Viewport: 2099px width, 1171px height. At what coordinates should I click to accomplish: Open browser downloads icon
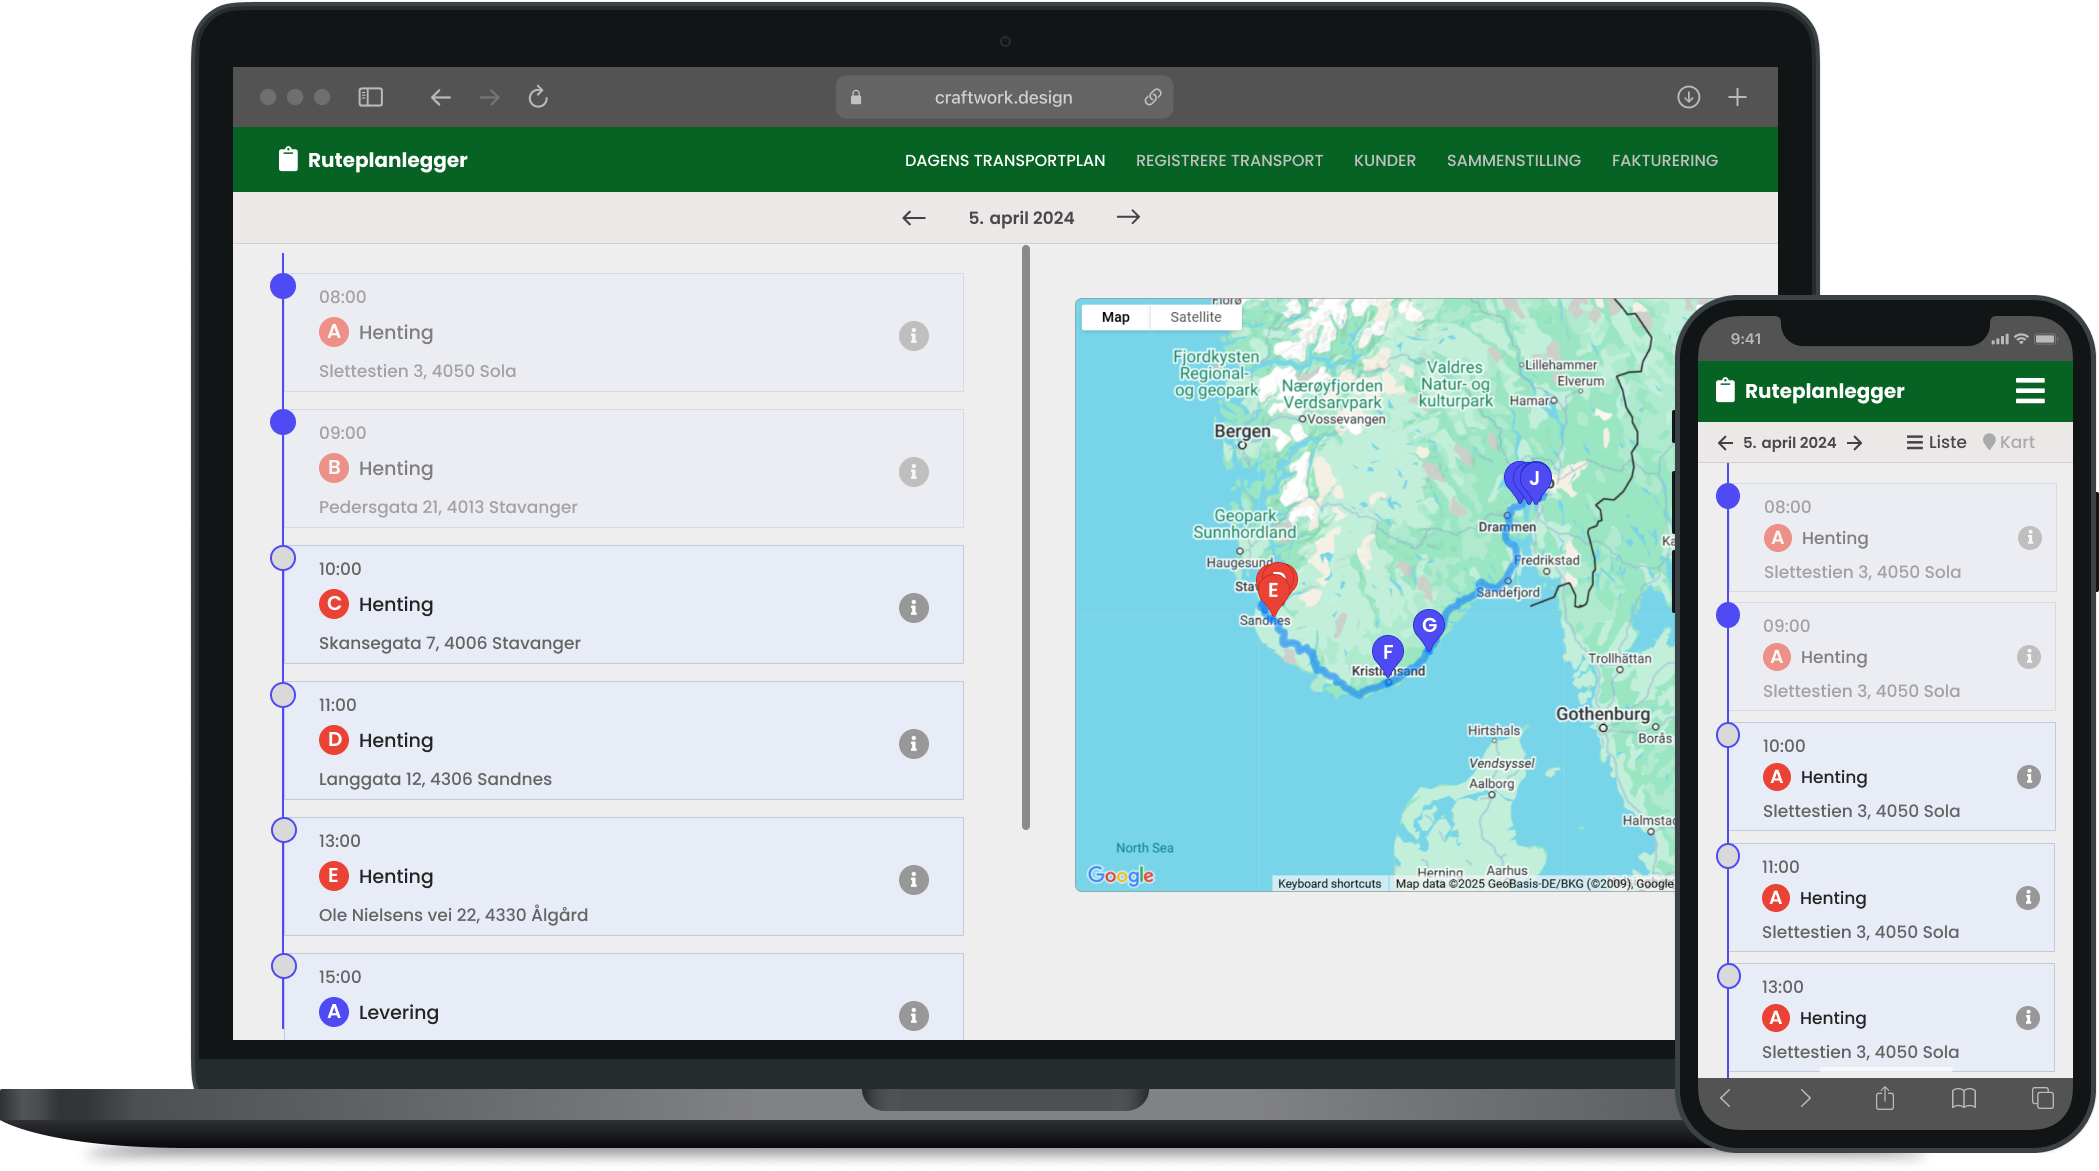(1688, 97)
